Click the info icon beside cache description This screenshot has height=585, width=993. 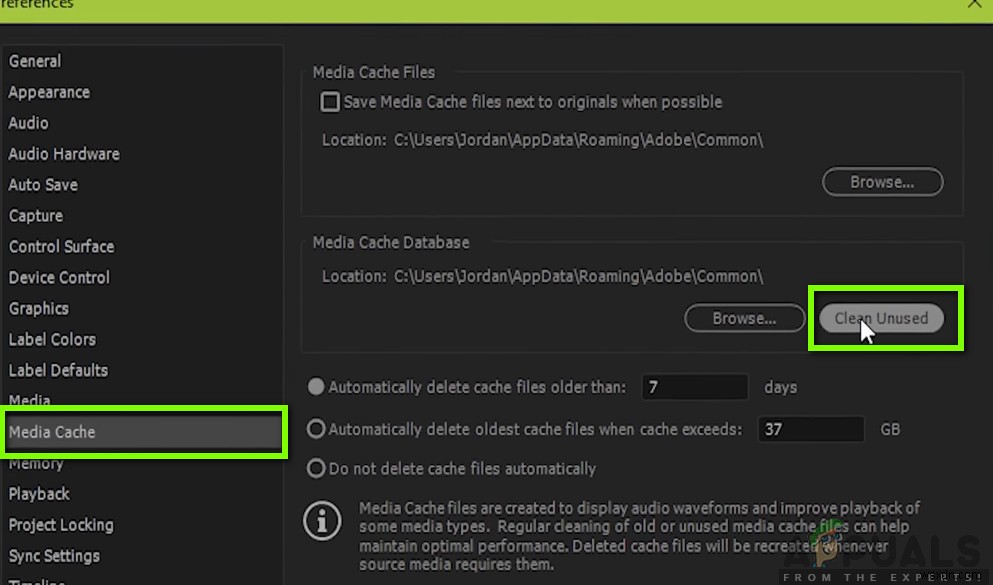click(322, 520)
